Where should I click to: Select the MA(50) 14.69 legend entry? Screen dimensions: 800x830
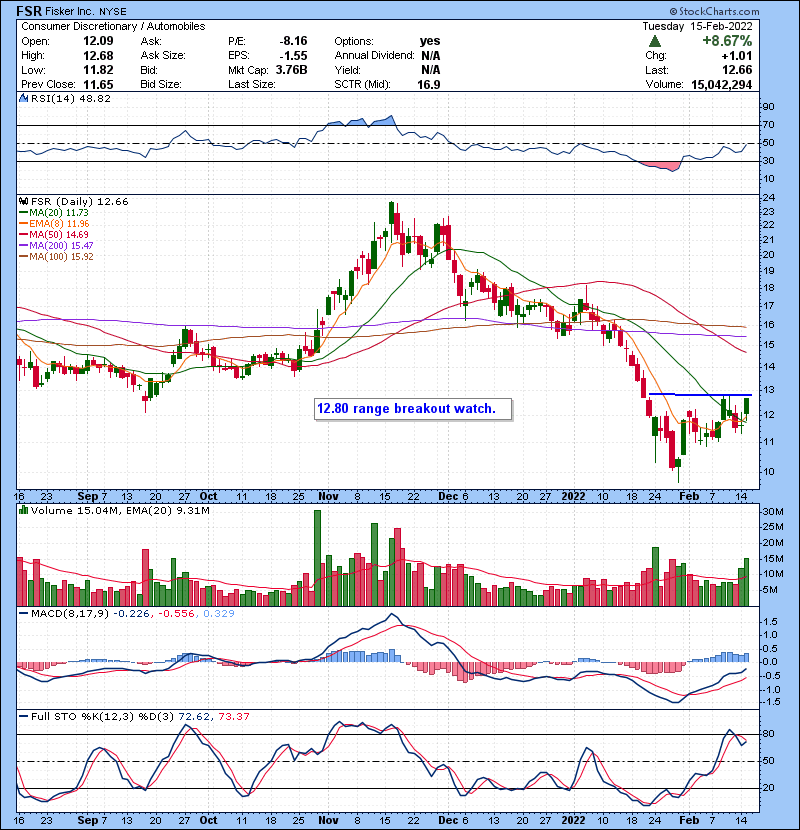click(x=54, y=234)
